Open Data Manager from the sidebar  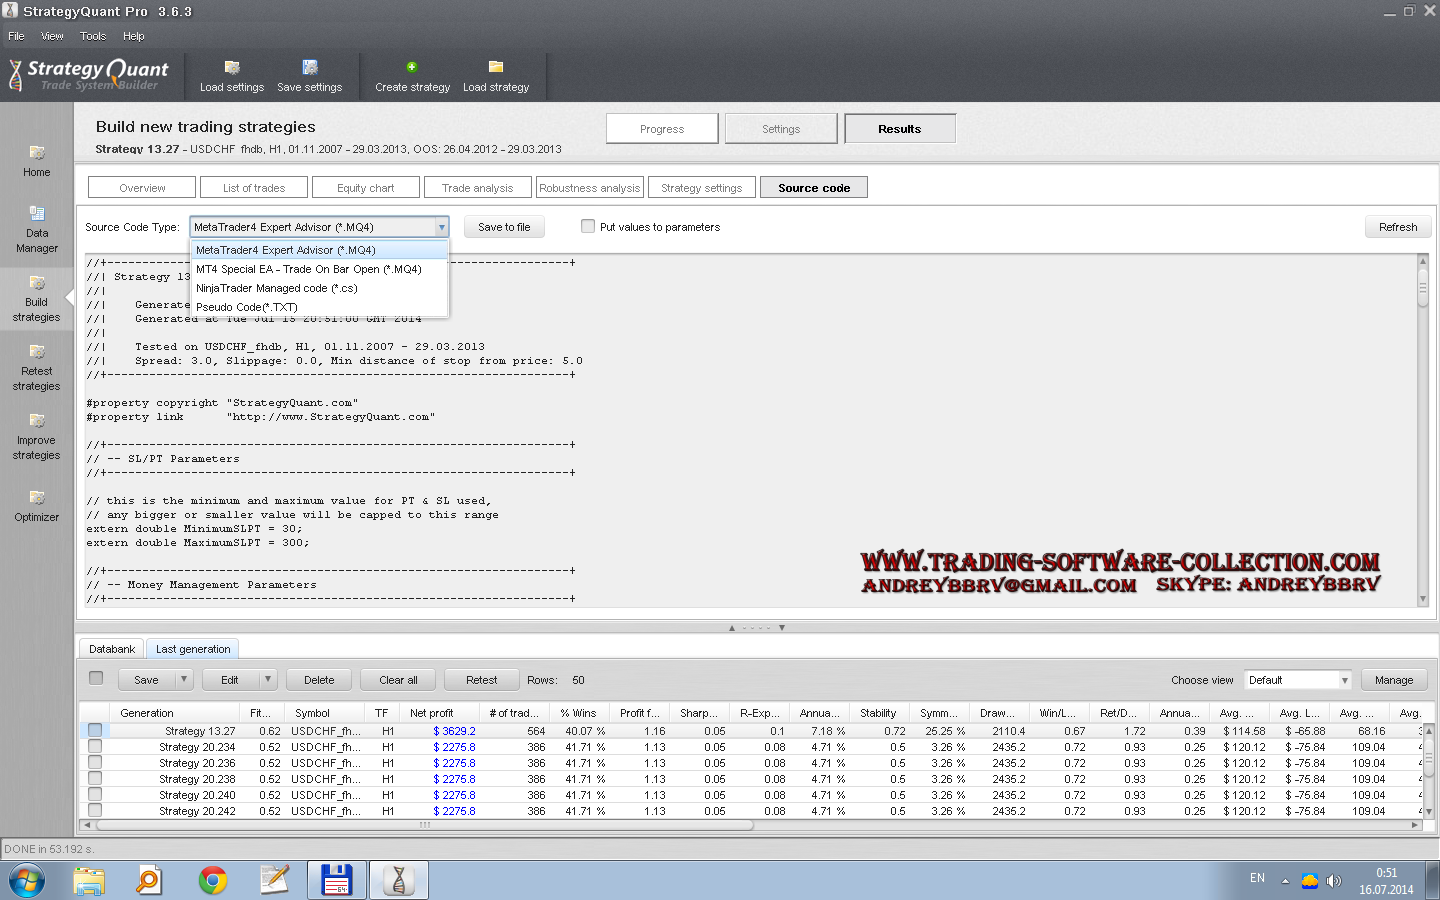pyautogui.click(x=37, y=214)
